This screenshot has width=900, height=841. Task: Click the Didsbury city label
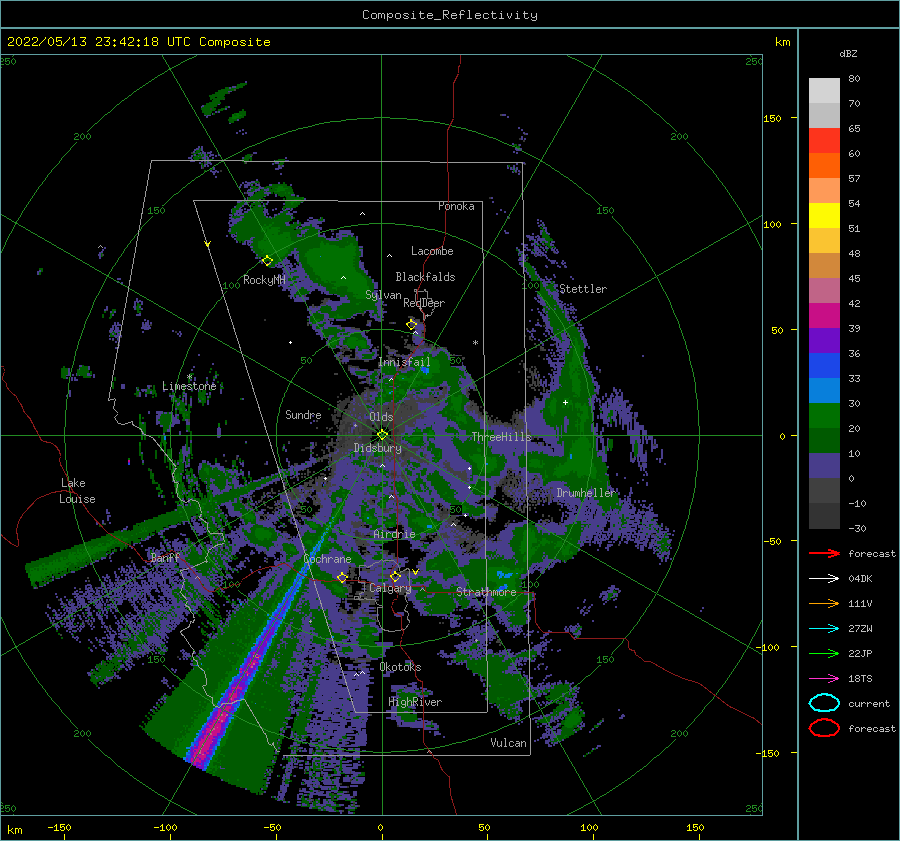377,448
